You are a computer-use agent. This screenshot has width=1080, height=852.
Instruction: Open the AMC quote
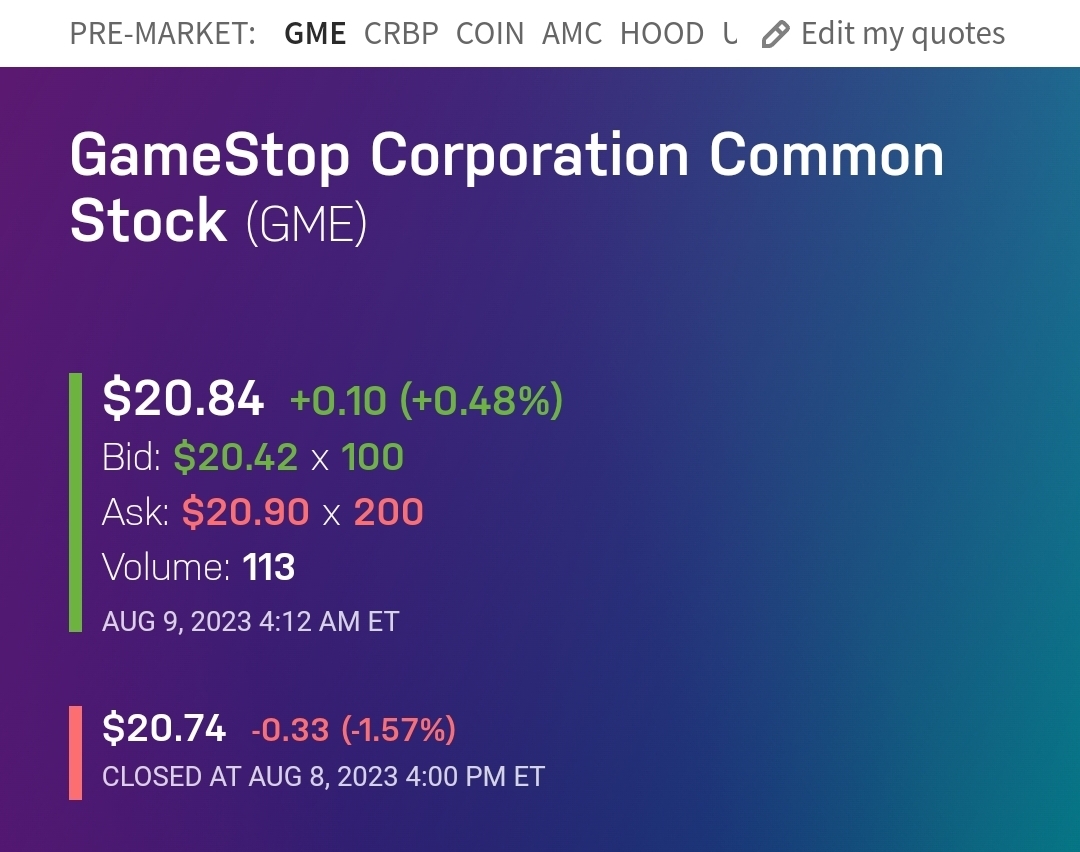pos(572,34)
